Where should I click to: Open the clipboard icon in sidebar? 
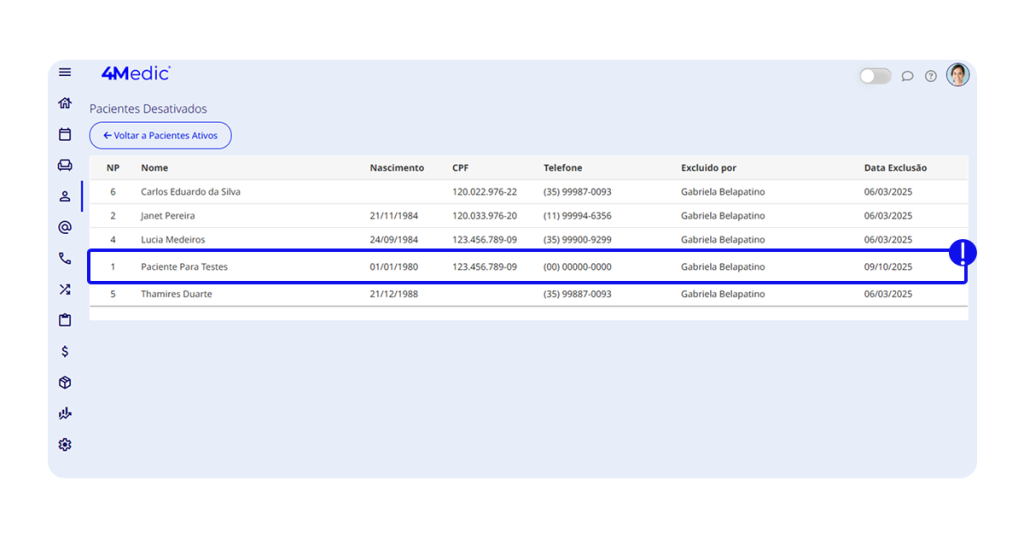[65, 321]
